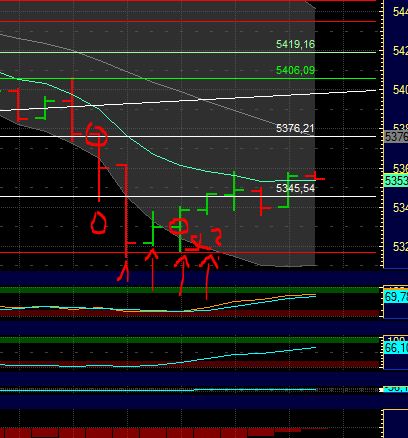Select the grey 5376 tag on price axis
Image resolution: width=408 pixels, height=438 pixels.
point(396,137)
